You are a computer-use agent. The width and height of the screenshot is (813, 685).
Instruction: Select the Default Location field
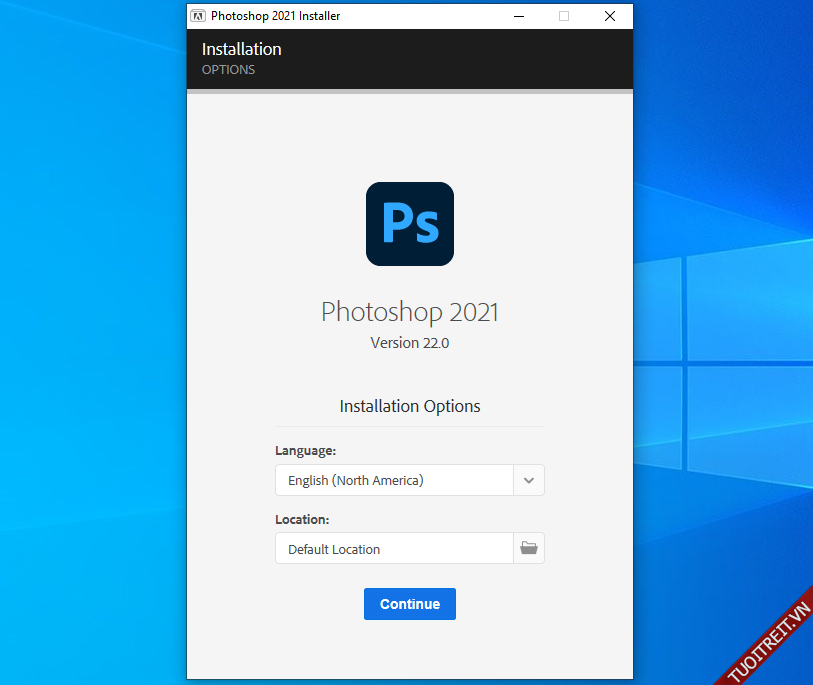(x=394, y=548)
